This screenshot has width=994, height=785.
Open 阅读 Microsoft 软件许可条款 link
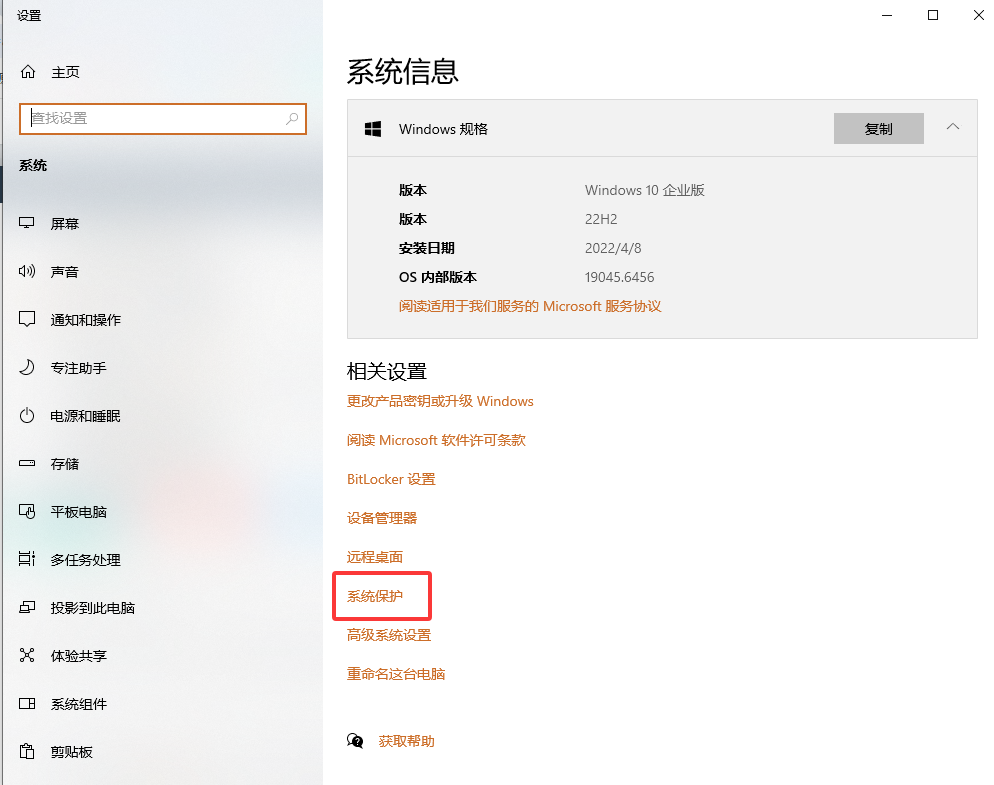point(436,440)
